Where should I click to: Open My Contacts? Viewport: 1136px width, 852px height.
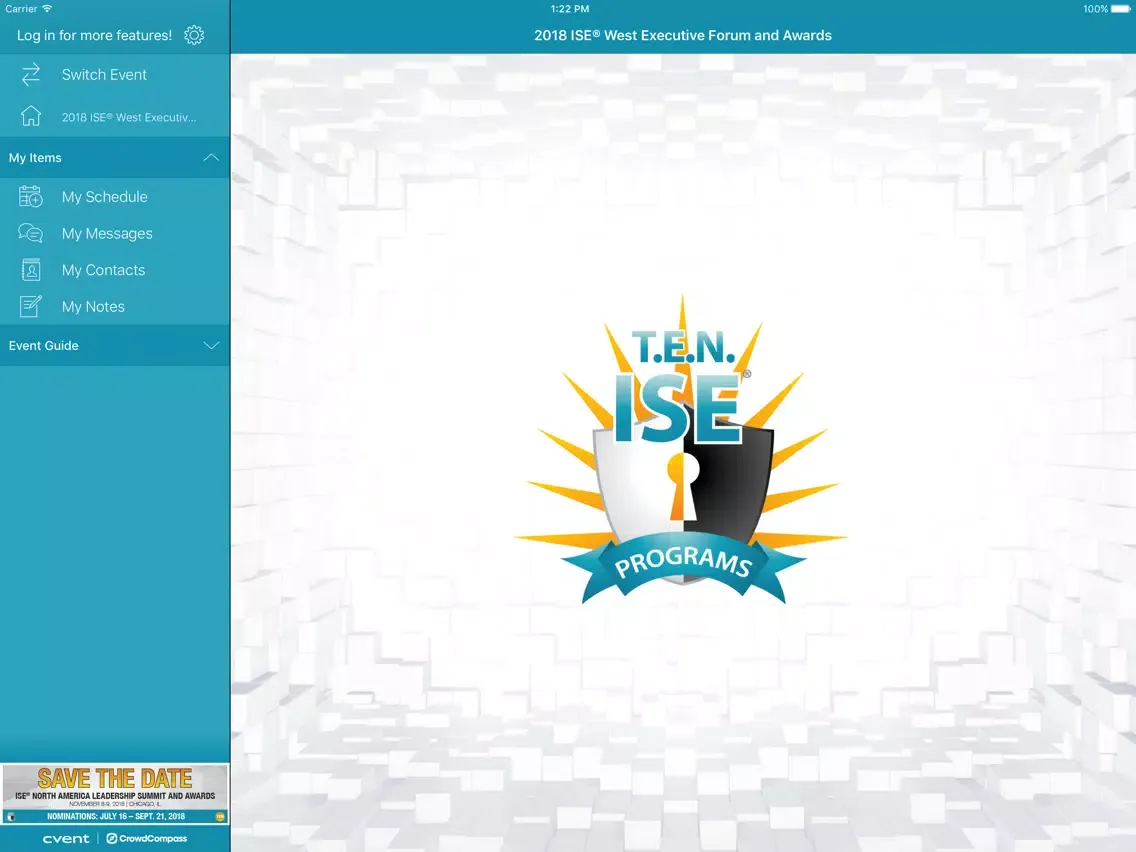coord(114,270)
